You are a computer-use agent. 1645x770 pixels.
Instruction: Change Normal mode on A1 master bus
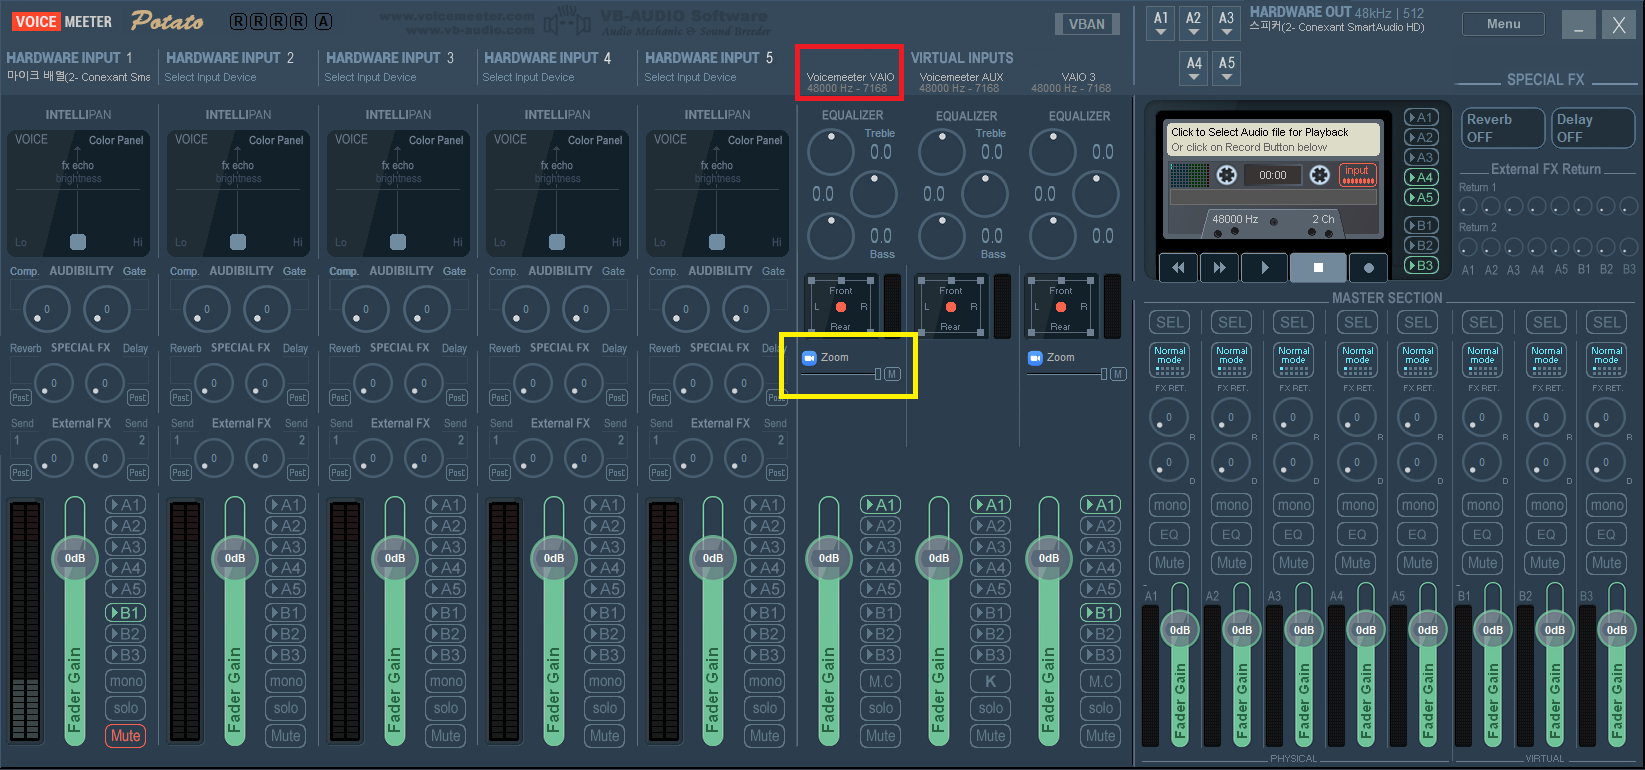point(1169,360)
